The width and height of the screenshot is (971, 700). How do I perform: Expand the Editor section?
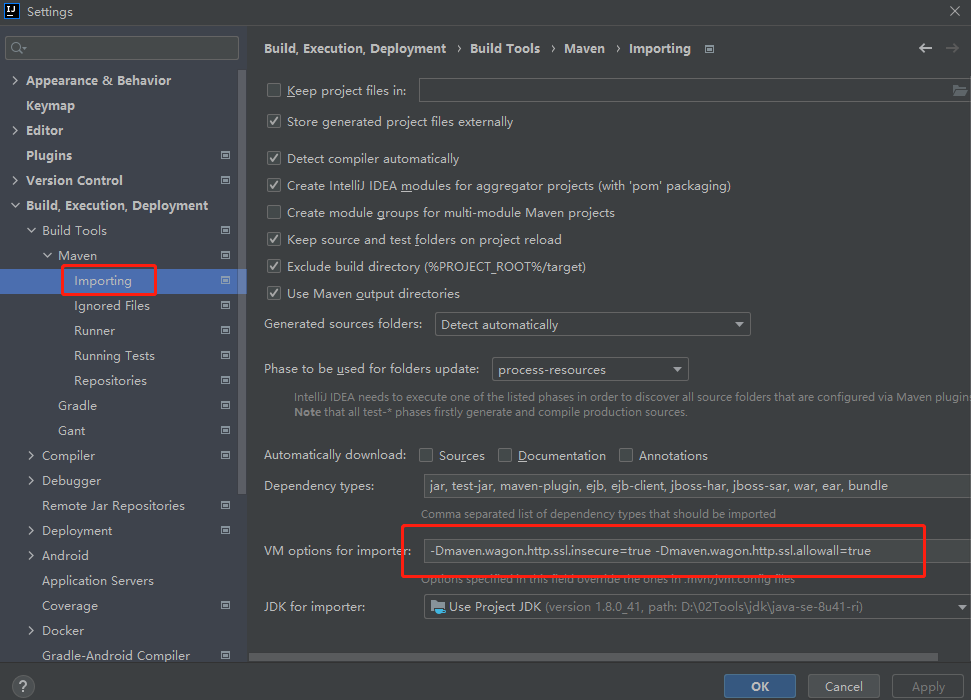pyautogui.click(x=15, y=130)
